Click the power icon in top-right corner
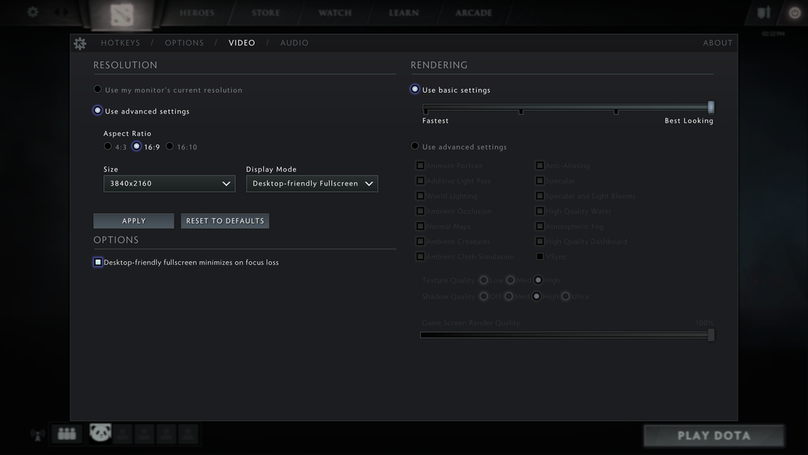Image resolution: width=808 pixels, height=455 pixels. pyautogui.click(x=794, y=13)
